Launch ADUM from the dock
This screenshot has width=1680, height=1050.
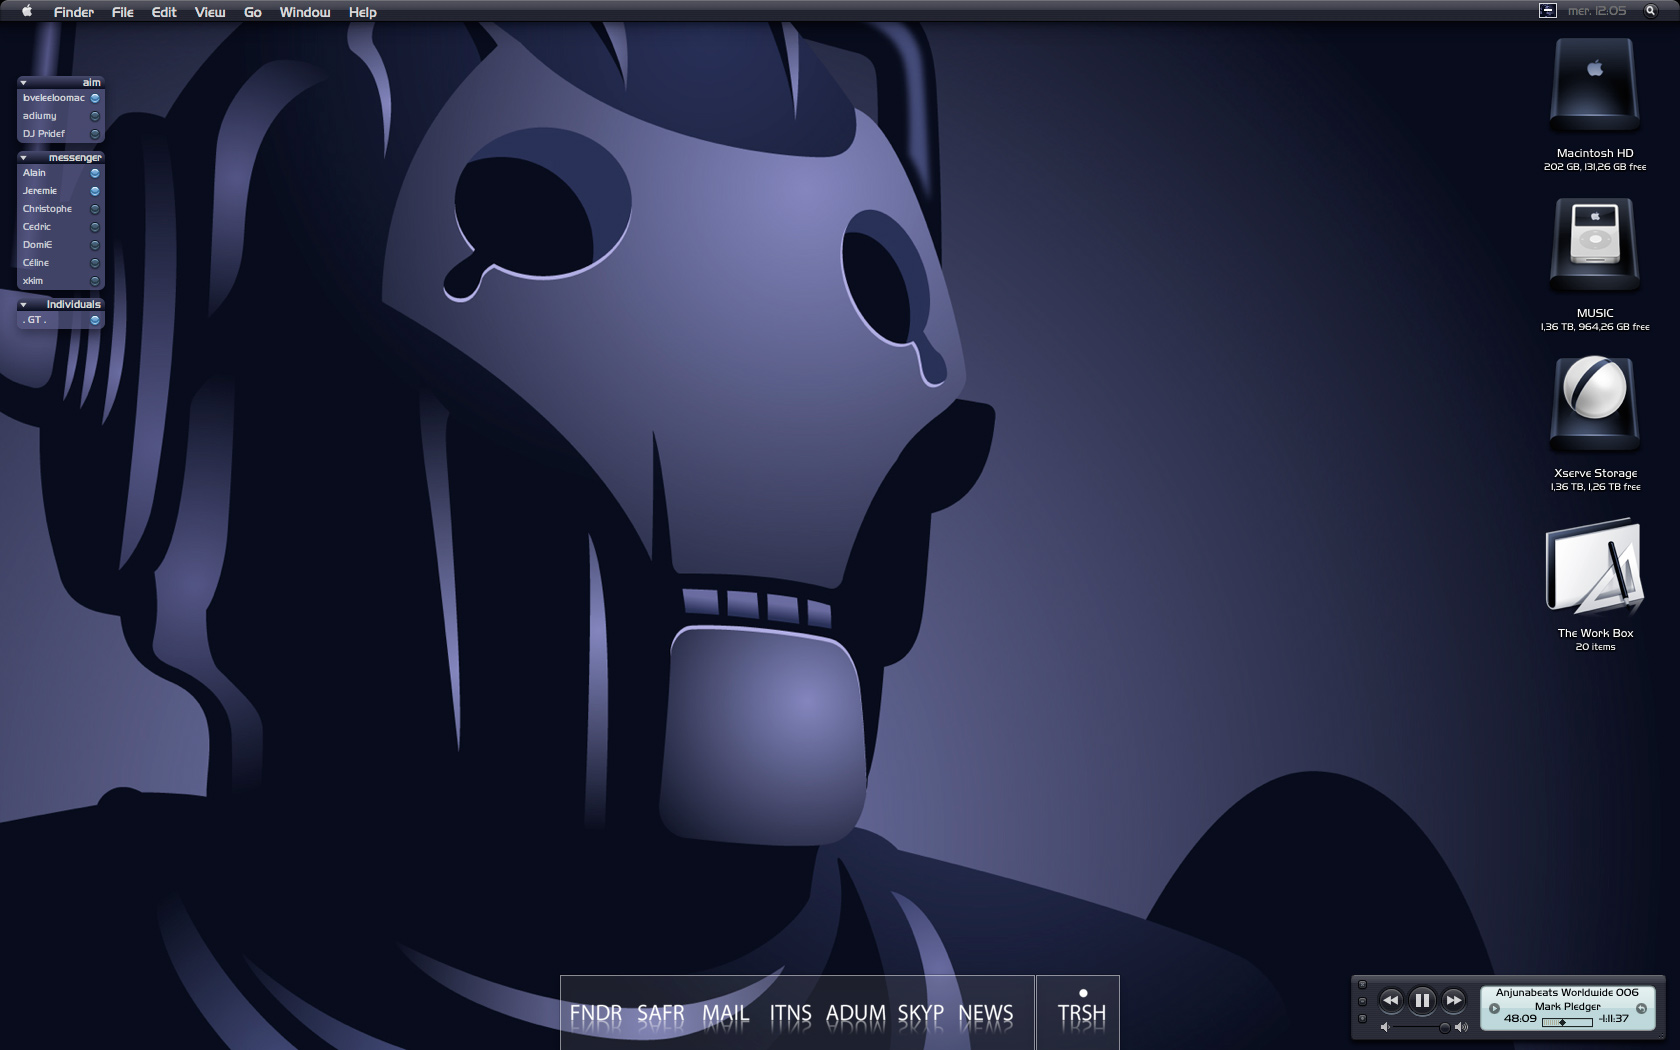click(x=855, y=1014)
